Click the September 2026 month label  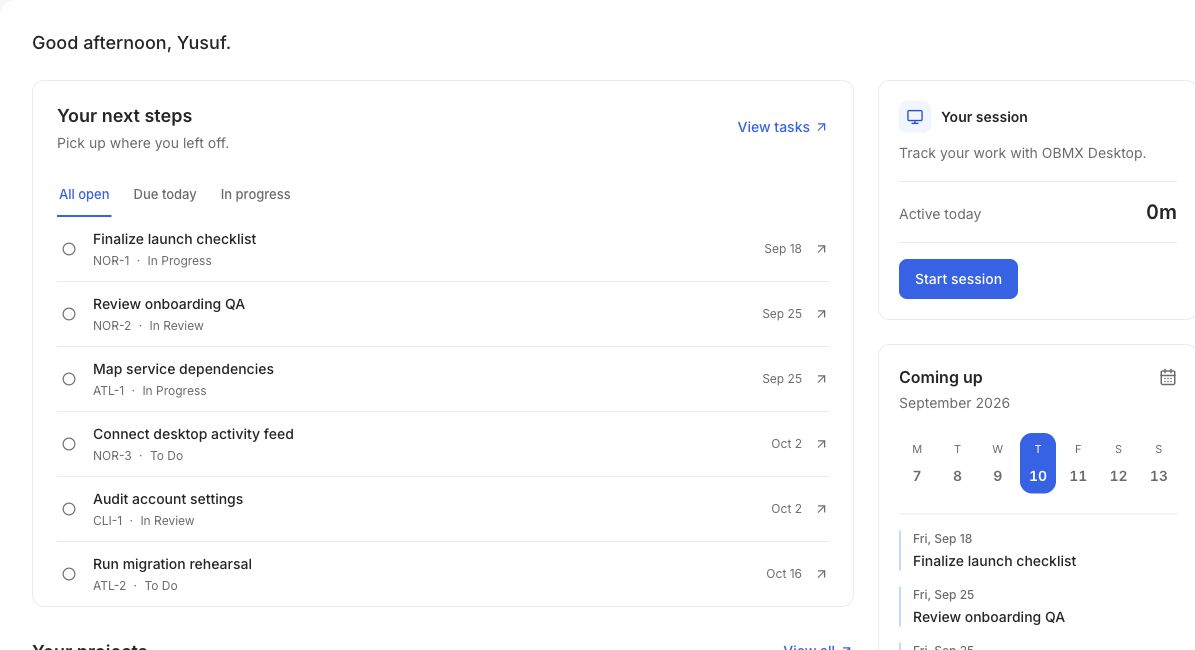click(954, 403)
